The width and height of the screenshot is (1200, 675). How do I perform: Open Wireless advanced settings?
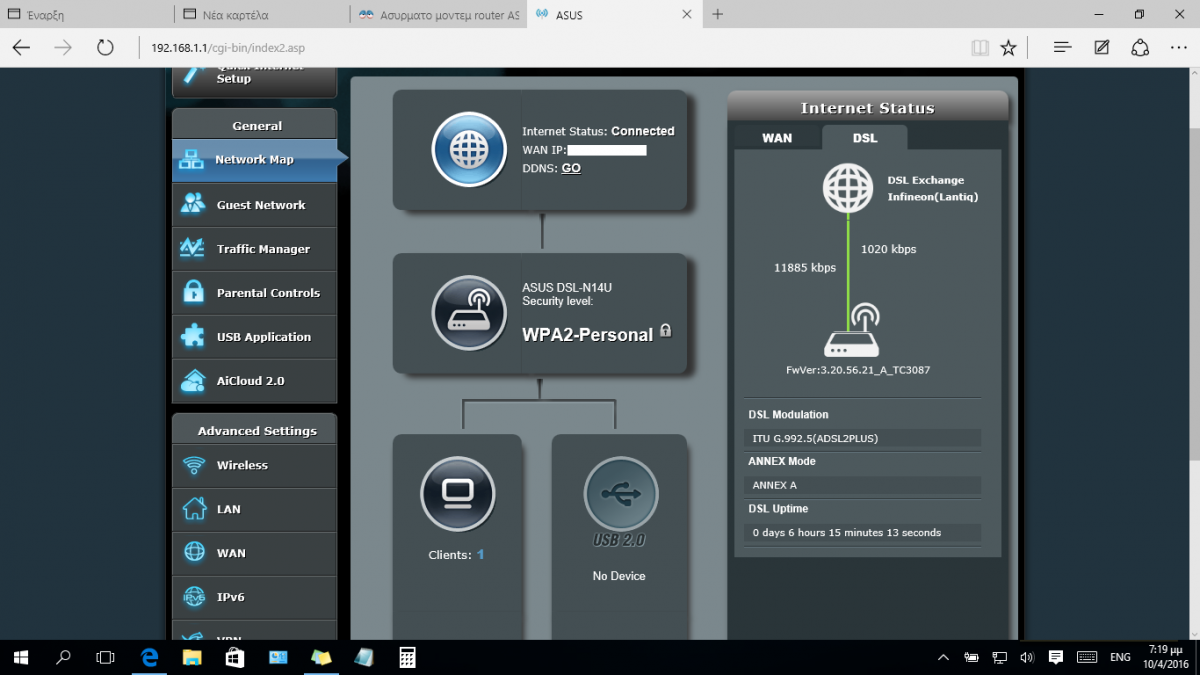254,465
